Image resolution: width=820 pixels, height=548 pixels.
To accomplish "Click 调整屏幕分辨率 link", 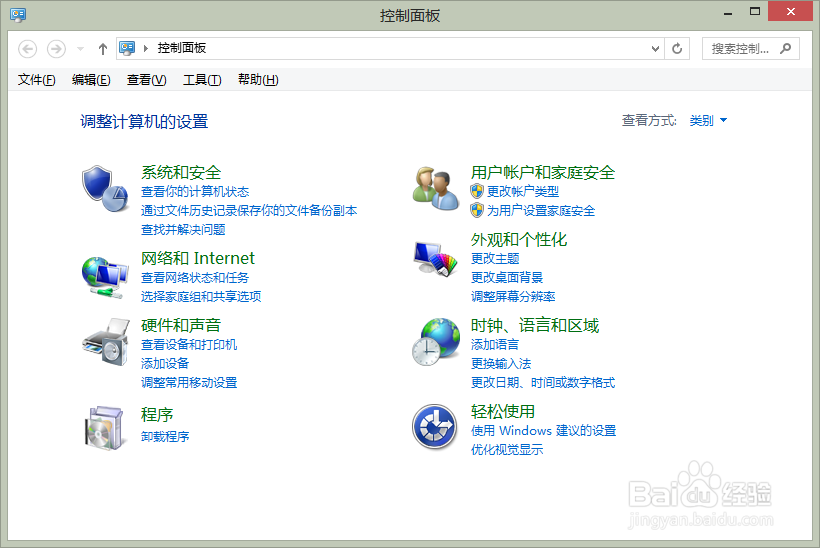I will 512,296.
